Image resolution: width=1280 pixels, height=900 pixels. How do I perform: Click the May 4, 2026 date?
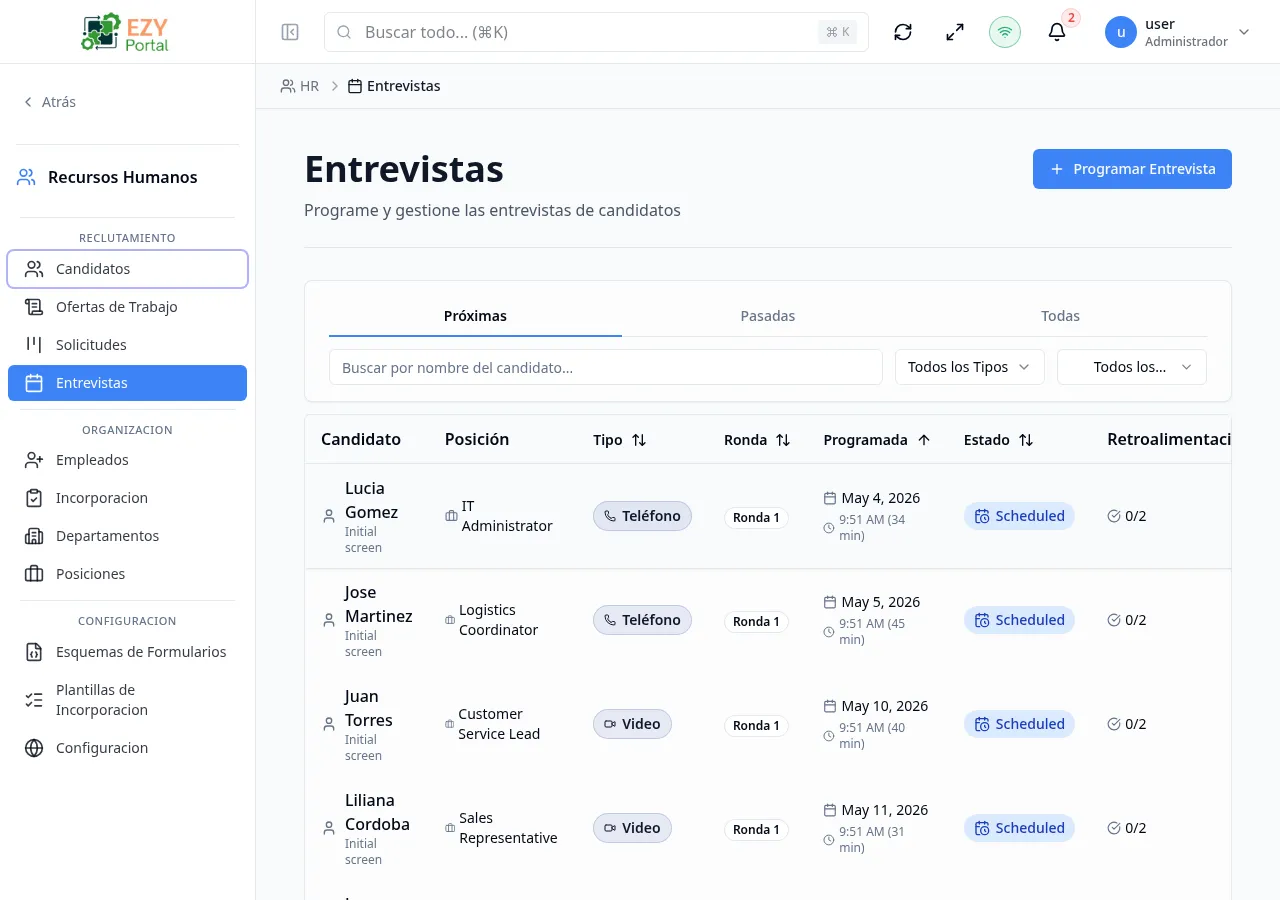pyautogui.click(x=881, y=498)
